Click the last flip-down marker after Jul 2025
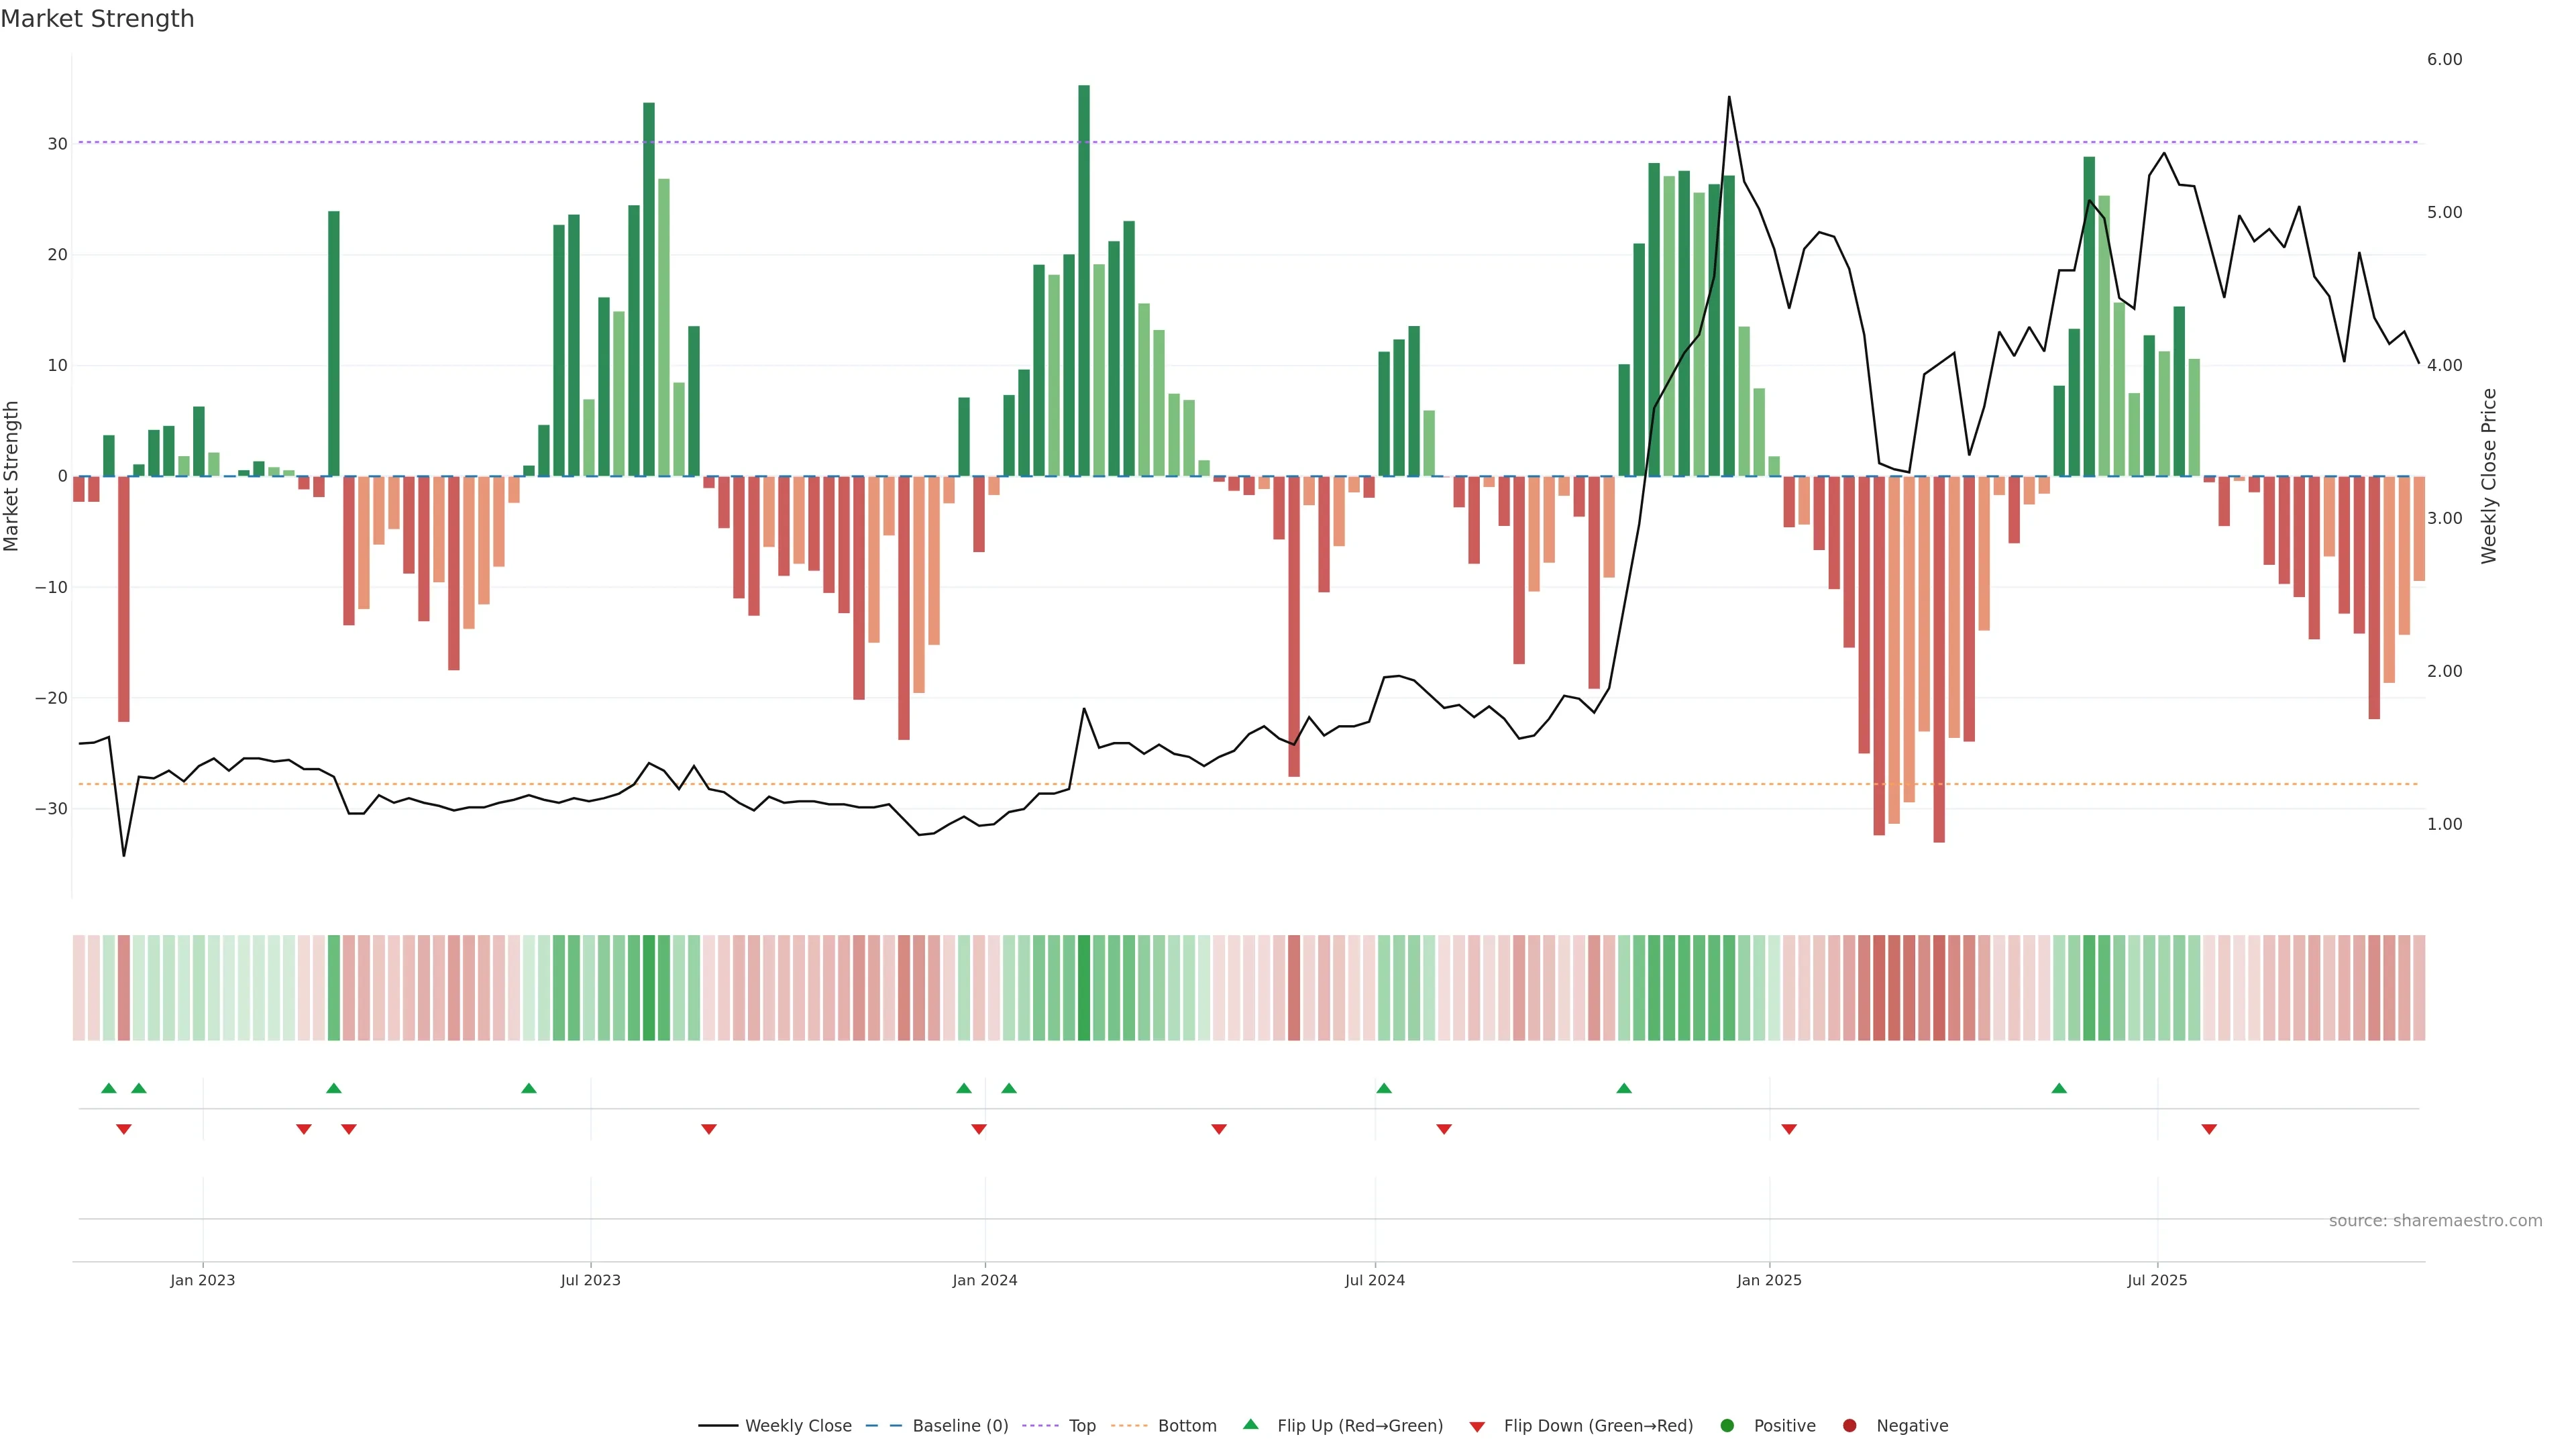Screen dimensions: 2576x1449 2209,1129
